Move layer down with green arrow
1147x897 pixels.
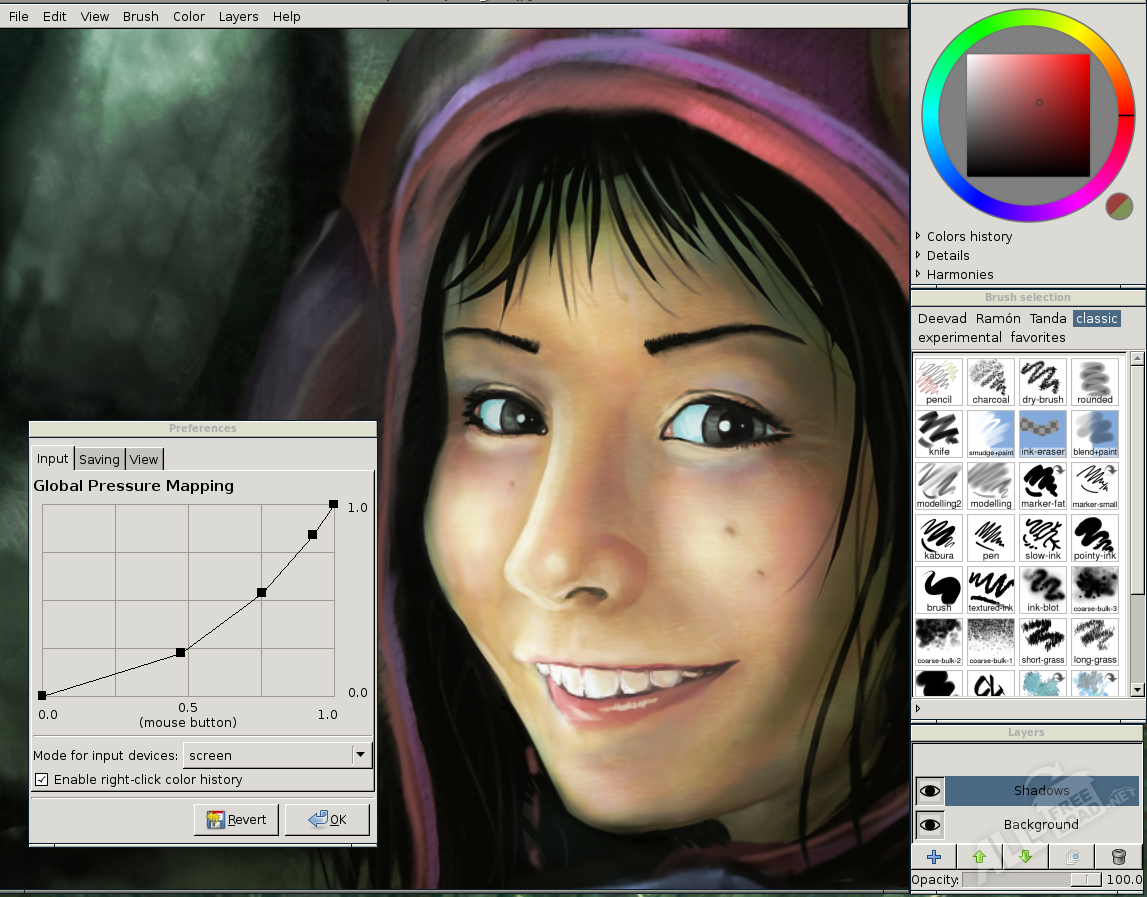pos(1025,856)
